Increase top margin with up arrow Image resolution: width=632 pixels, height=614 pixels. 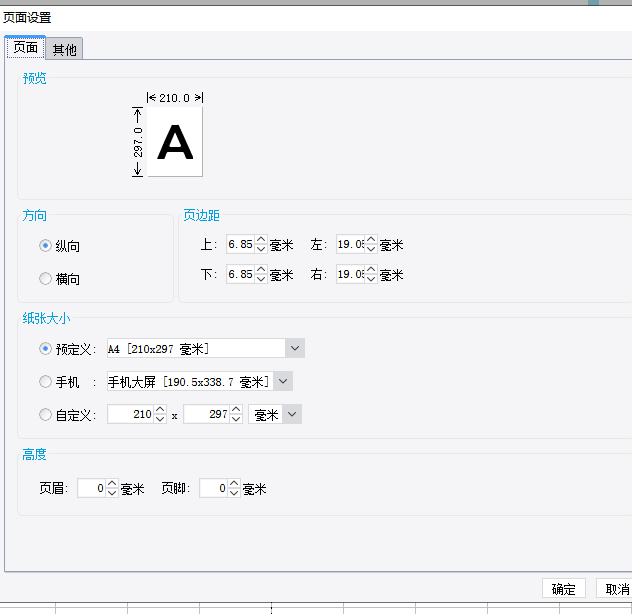(261, 239)
